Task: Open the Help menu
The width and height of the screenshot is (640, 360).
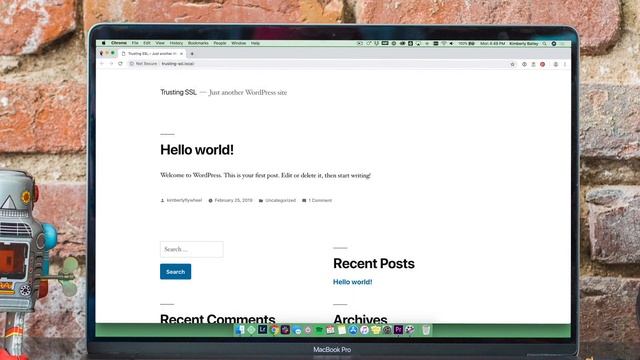Action: 256,43
